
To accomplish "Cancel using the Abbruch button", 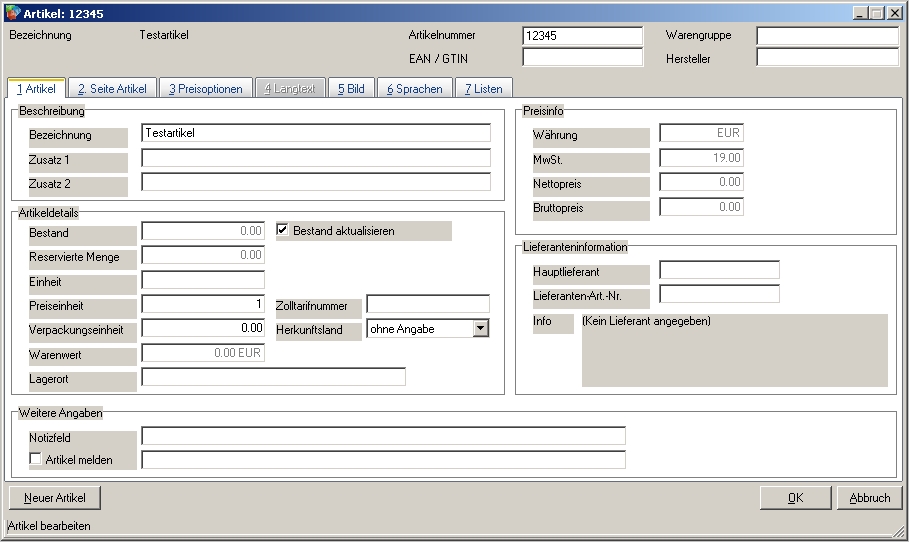I will (869, 498).
